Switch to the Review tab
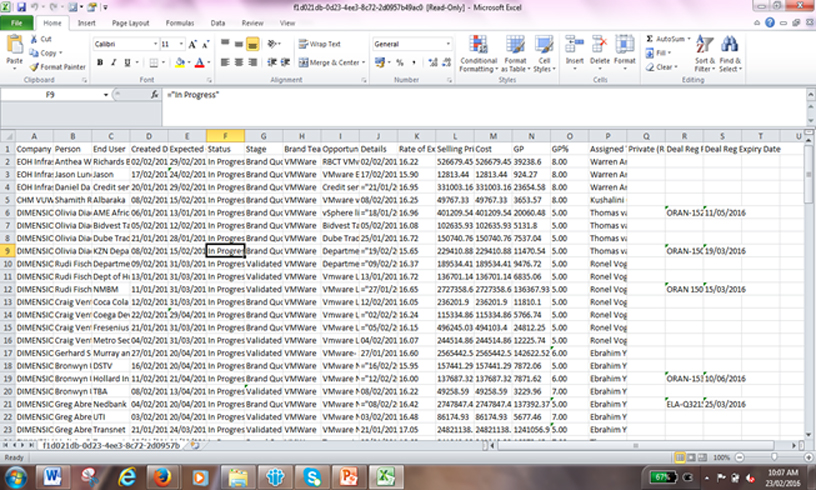Viewport: 816px width, 490px height. (252, 23)
